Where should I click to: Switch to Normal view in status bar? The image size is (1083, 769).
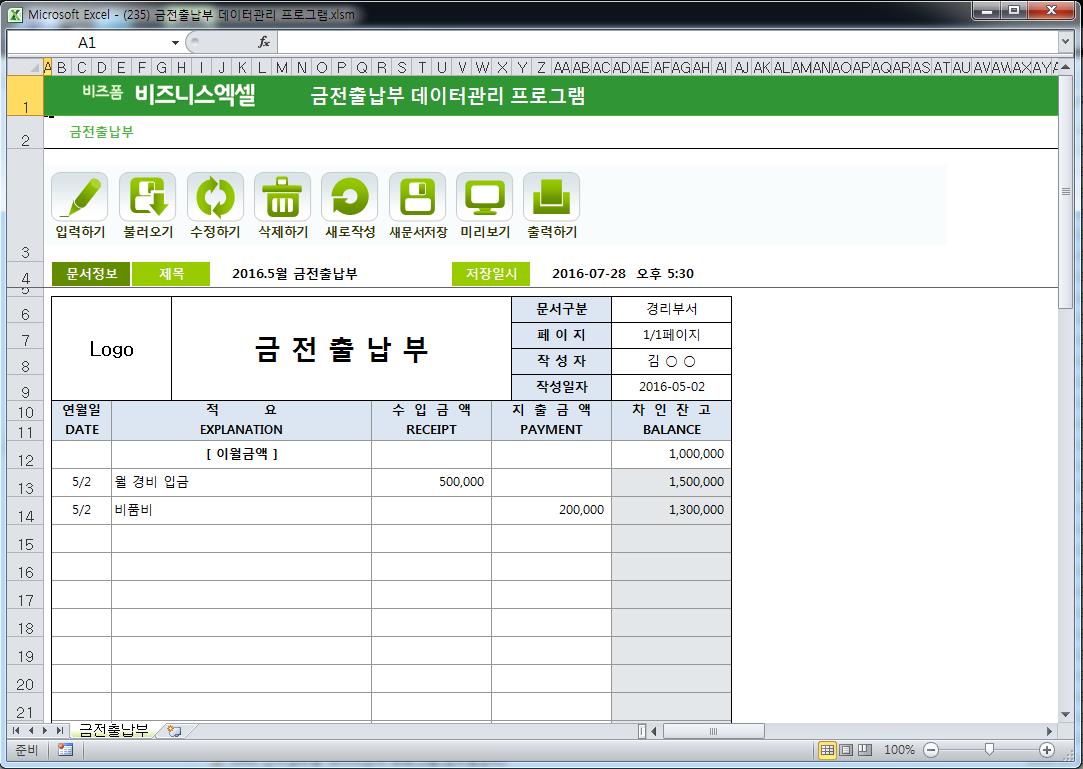click(x=827, y=750)
